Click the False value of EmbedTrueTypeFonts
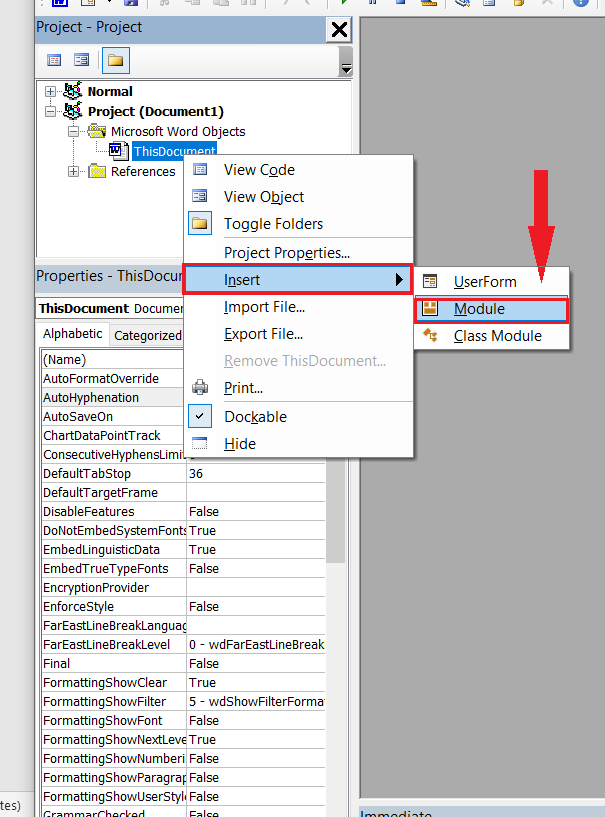 255,568
